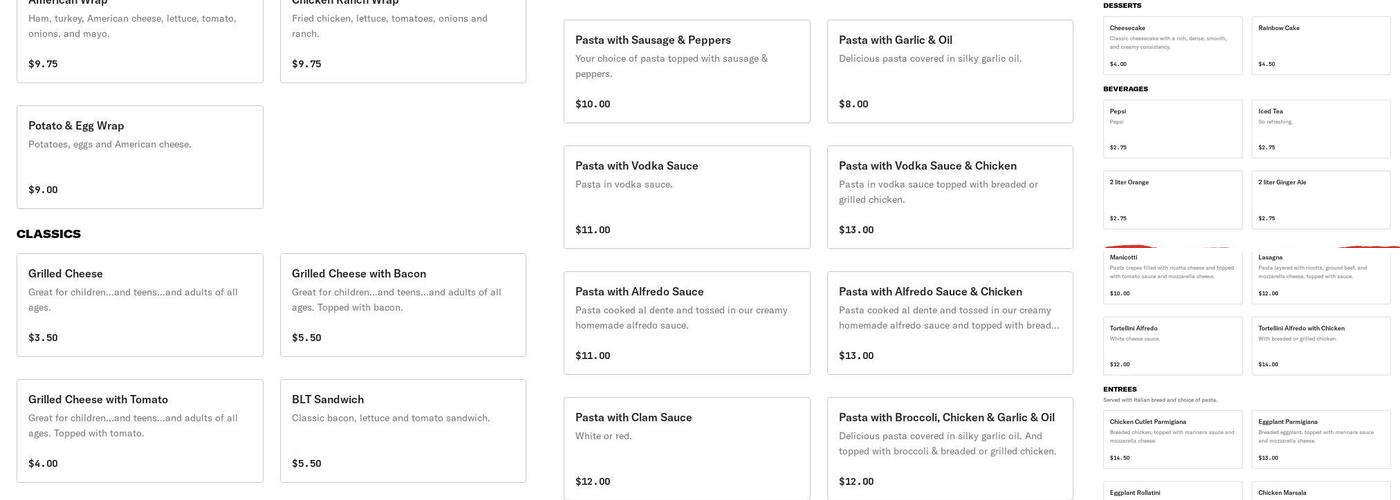Screen dimensions: 1400x500
Task: Open Pasta with Sausage & Peppers
Action: (687, 71)
